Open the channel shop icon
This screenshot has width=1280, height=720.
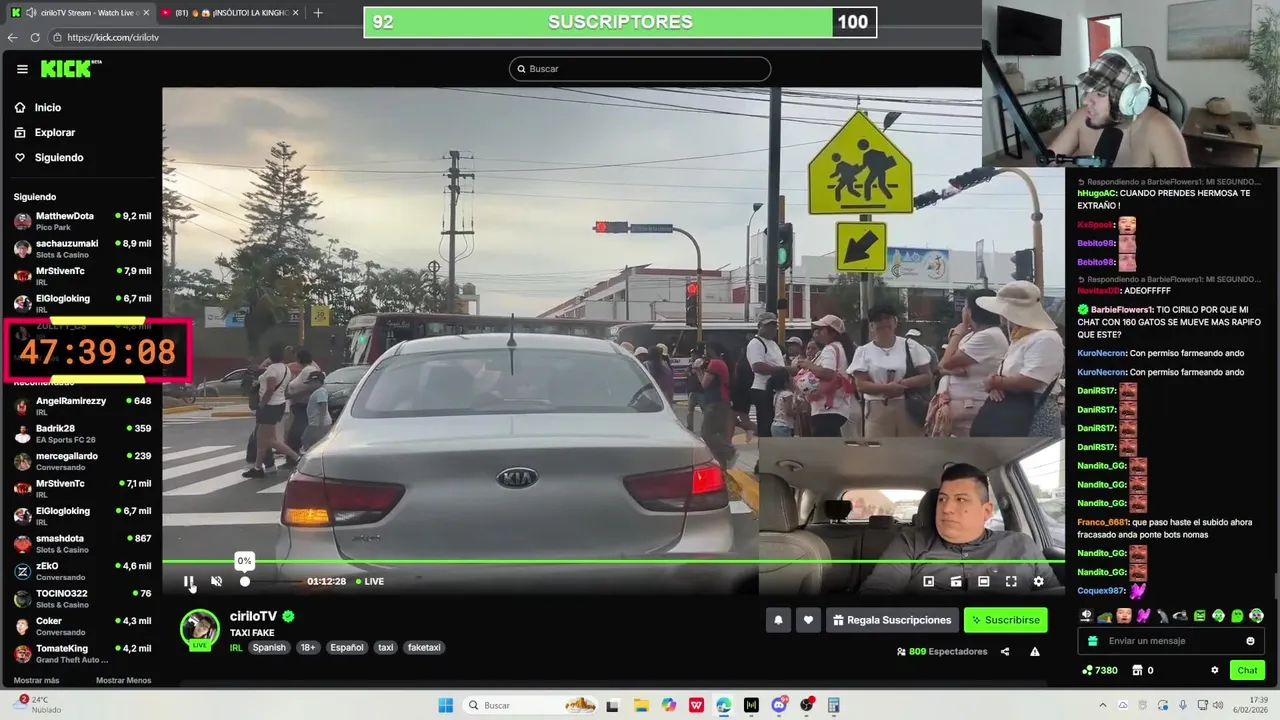tap(1137, 670)
